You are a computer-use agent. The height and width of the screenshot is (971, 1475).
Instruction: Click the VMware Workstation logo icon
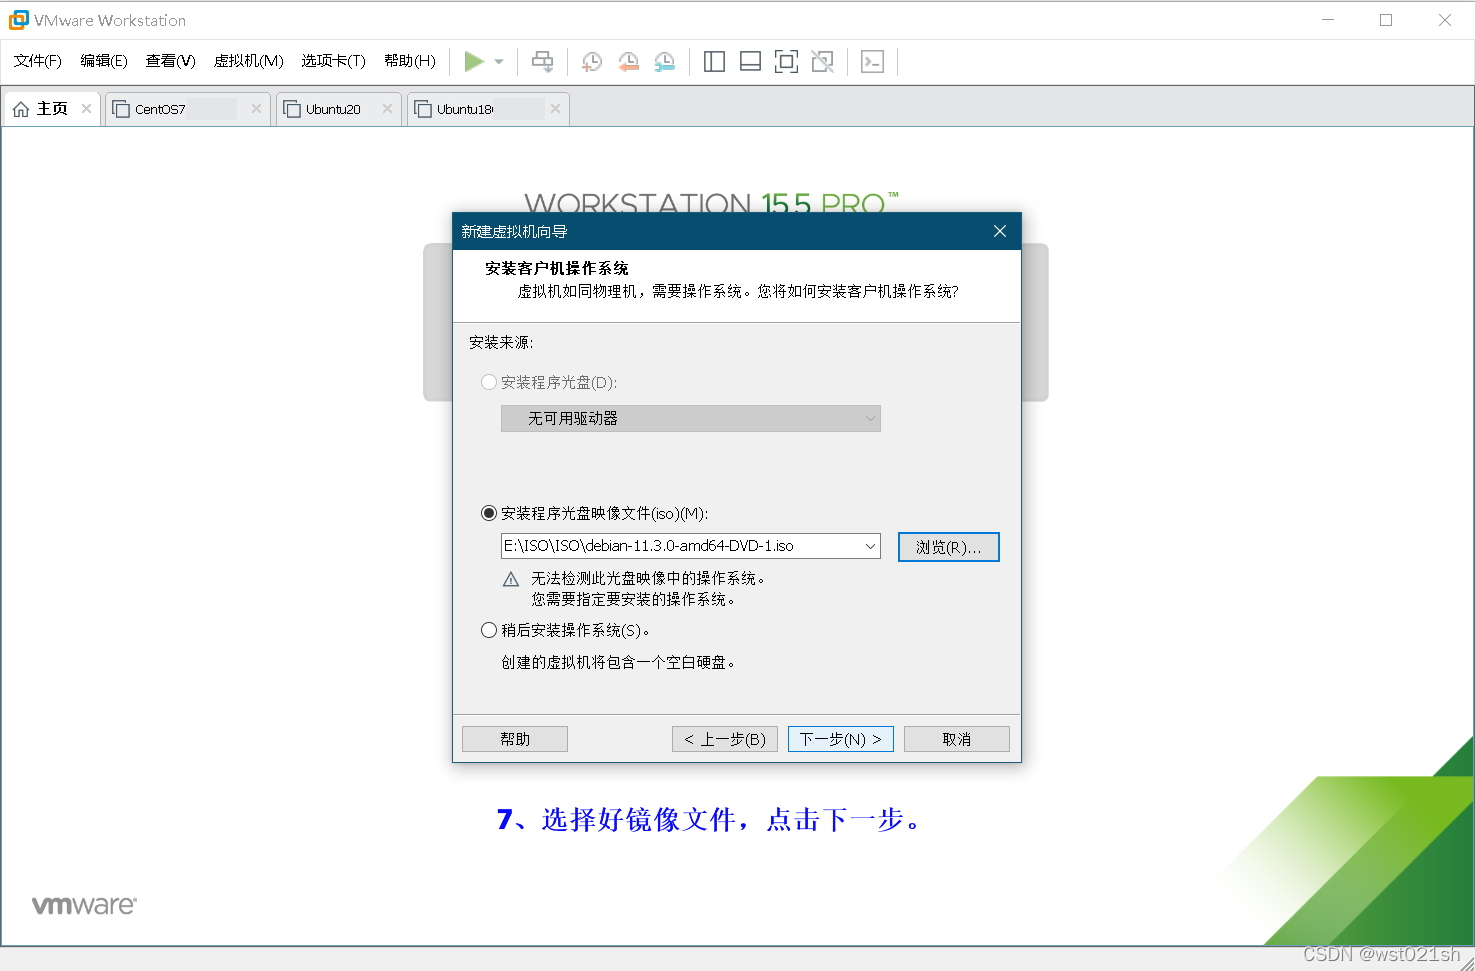click(18, 20)
